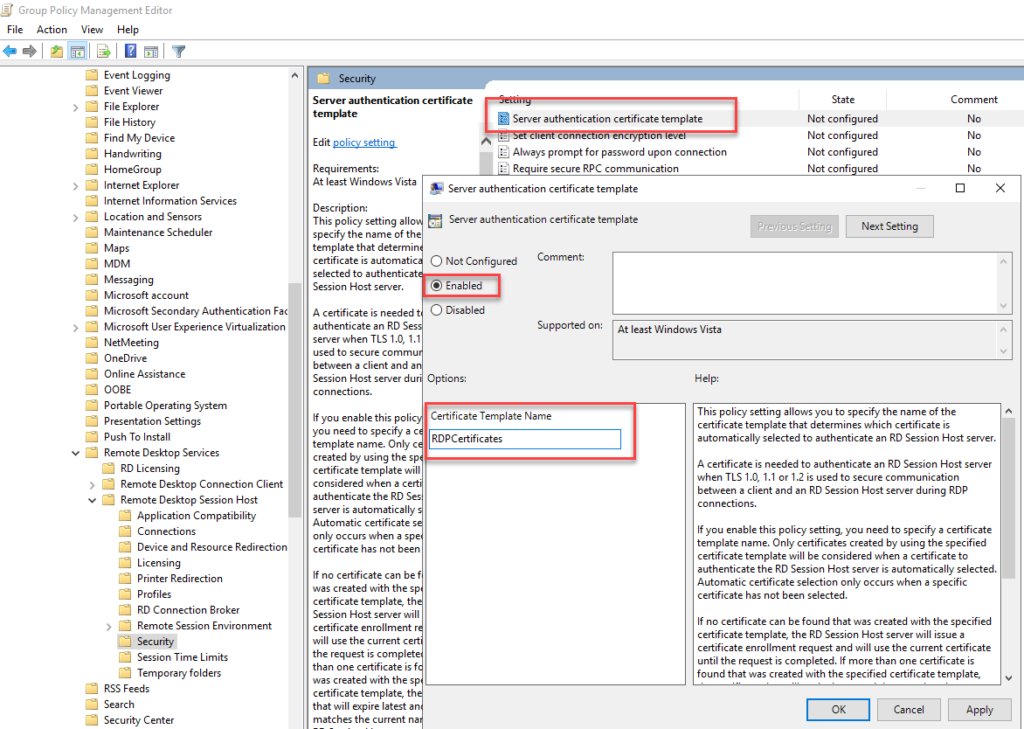Click icon of Always prompt for password row
The height and width of the screenshot is (729, 1024).
[503, 152]
